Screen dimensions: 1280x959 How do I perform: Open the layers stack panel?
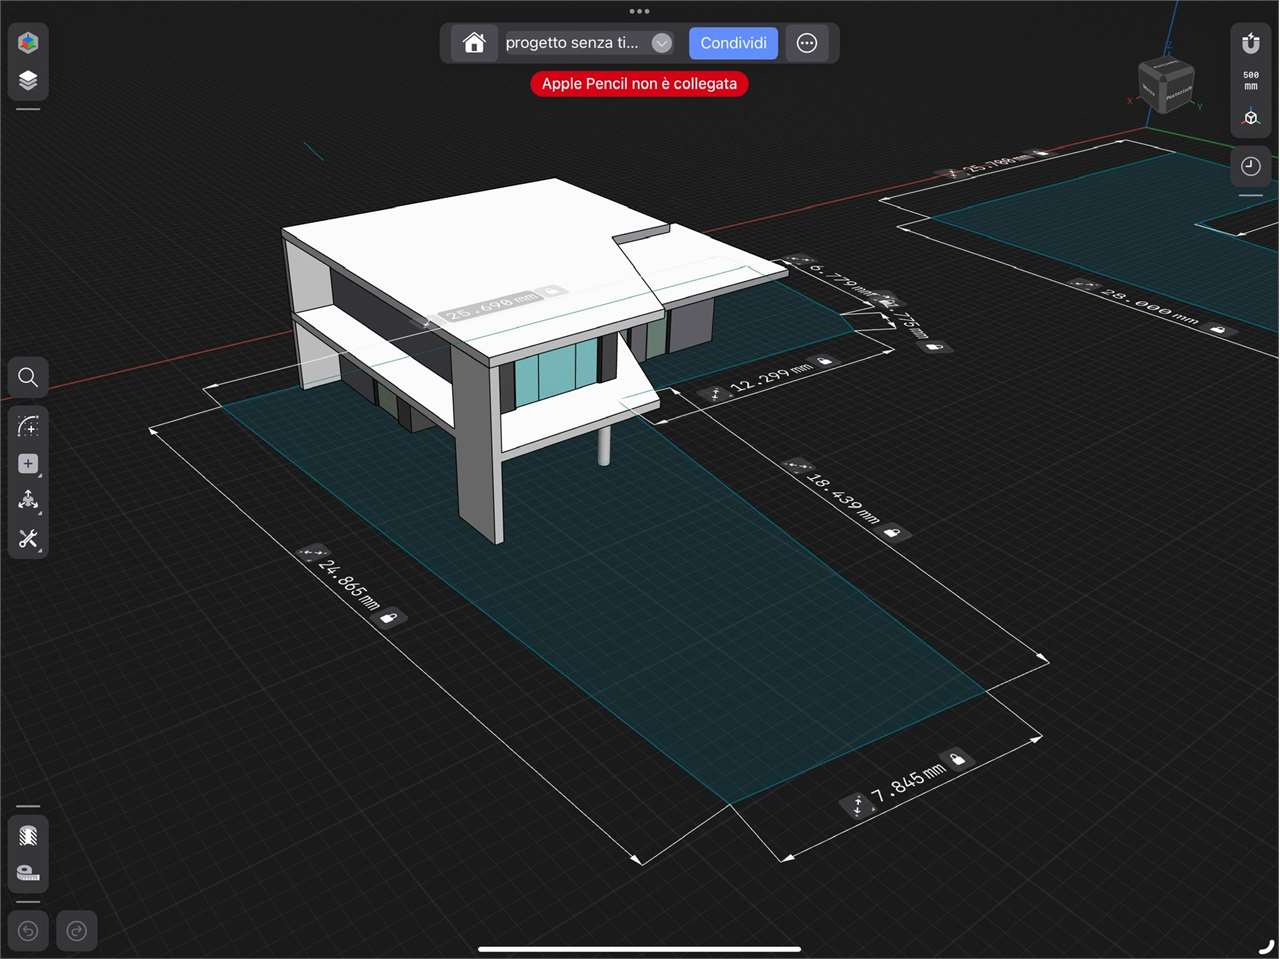tap(28, 80)
